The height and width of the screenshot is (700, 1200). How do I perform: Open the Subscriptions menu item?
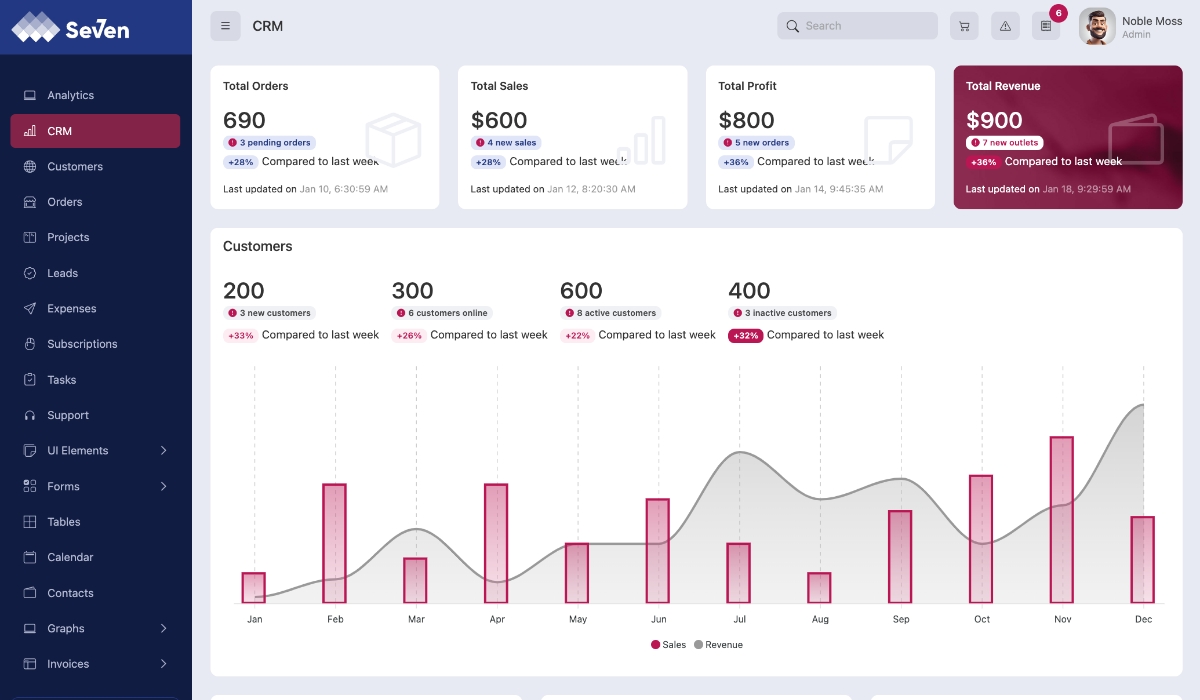95,344
